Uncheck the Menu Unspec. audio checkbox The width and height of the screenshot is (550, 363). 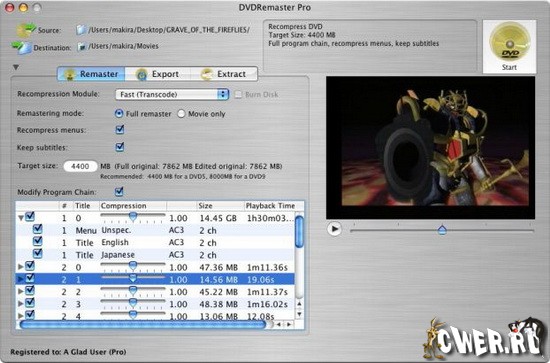pyautogui.click(x=38, y=229)
